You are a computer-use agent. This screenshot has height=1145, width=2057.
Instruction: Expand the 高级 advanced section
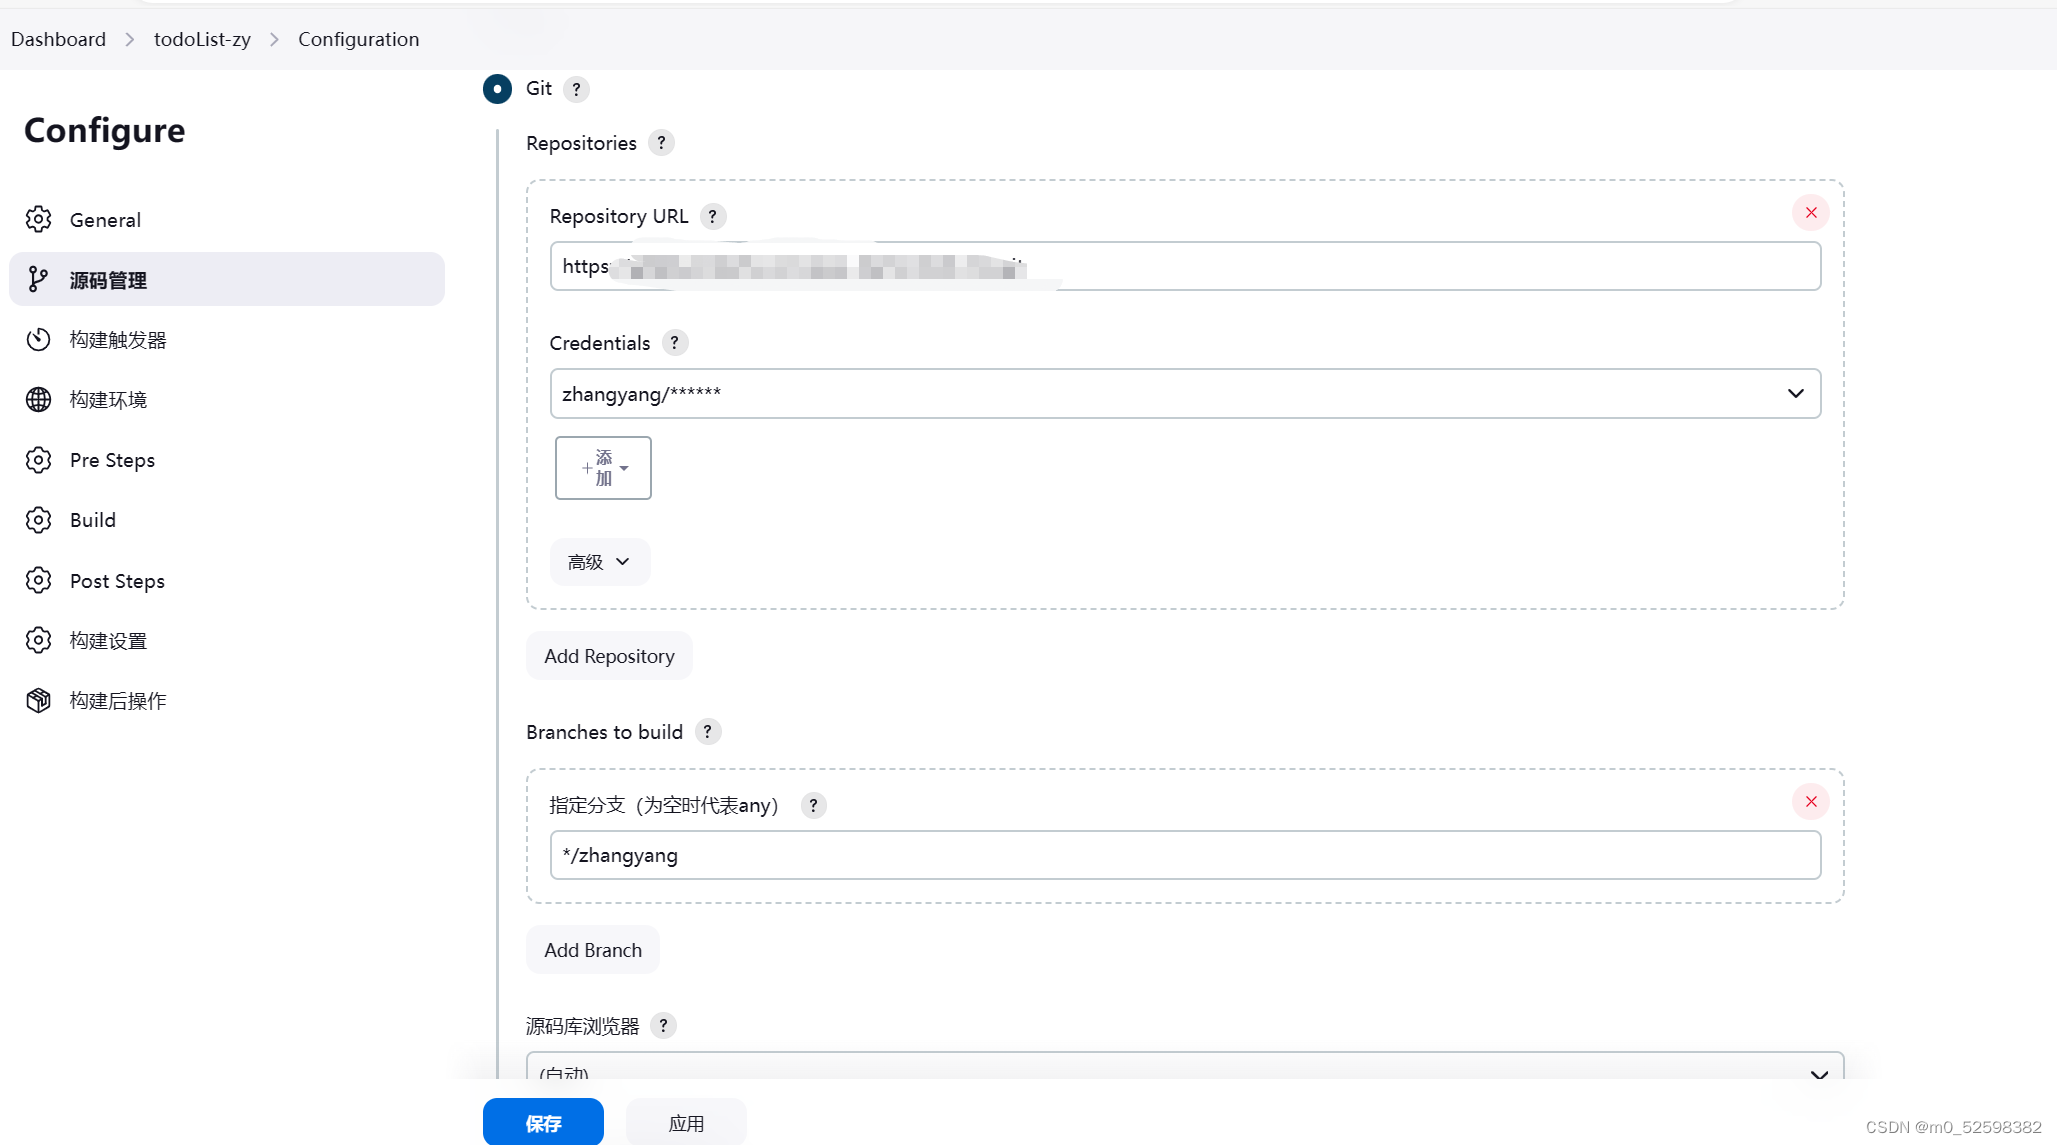599,561
